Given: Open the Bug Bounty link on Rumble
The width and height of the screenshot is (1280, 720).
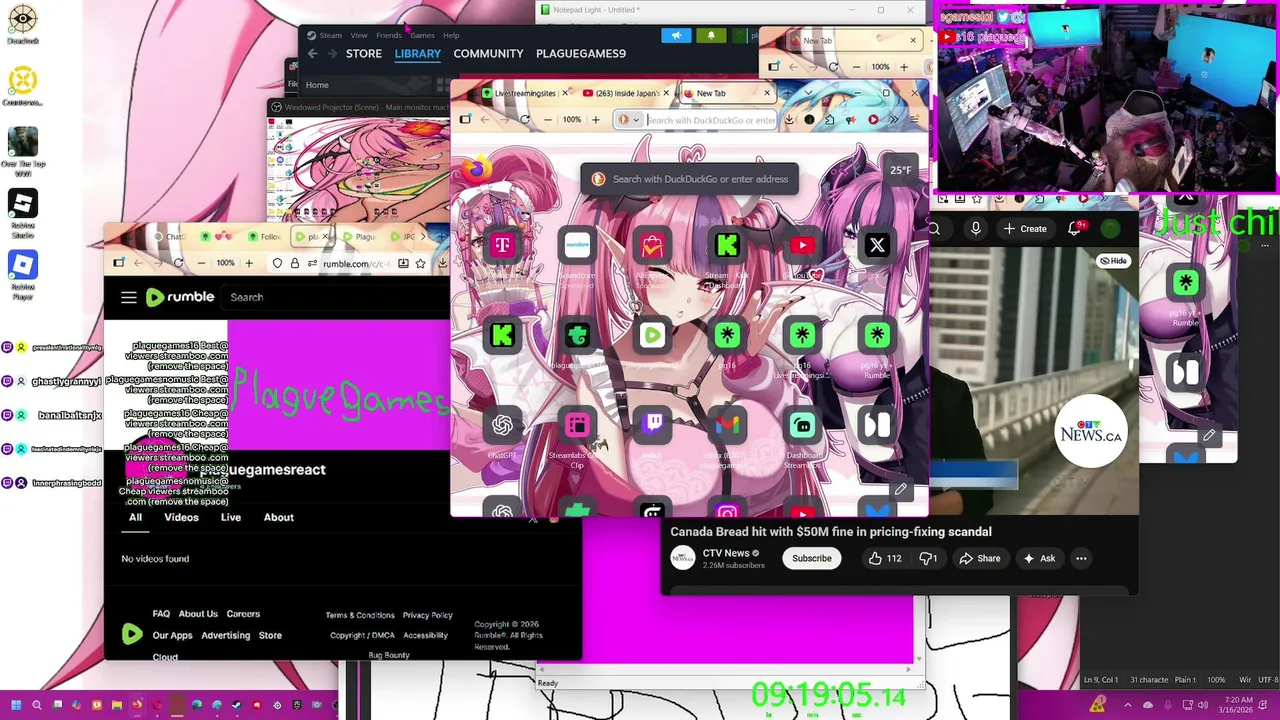Looking at the screenshot, I should pos(389,655).
